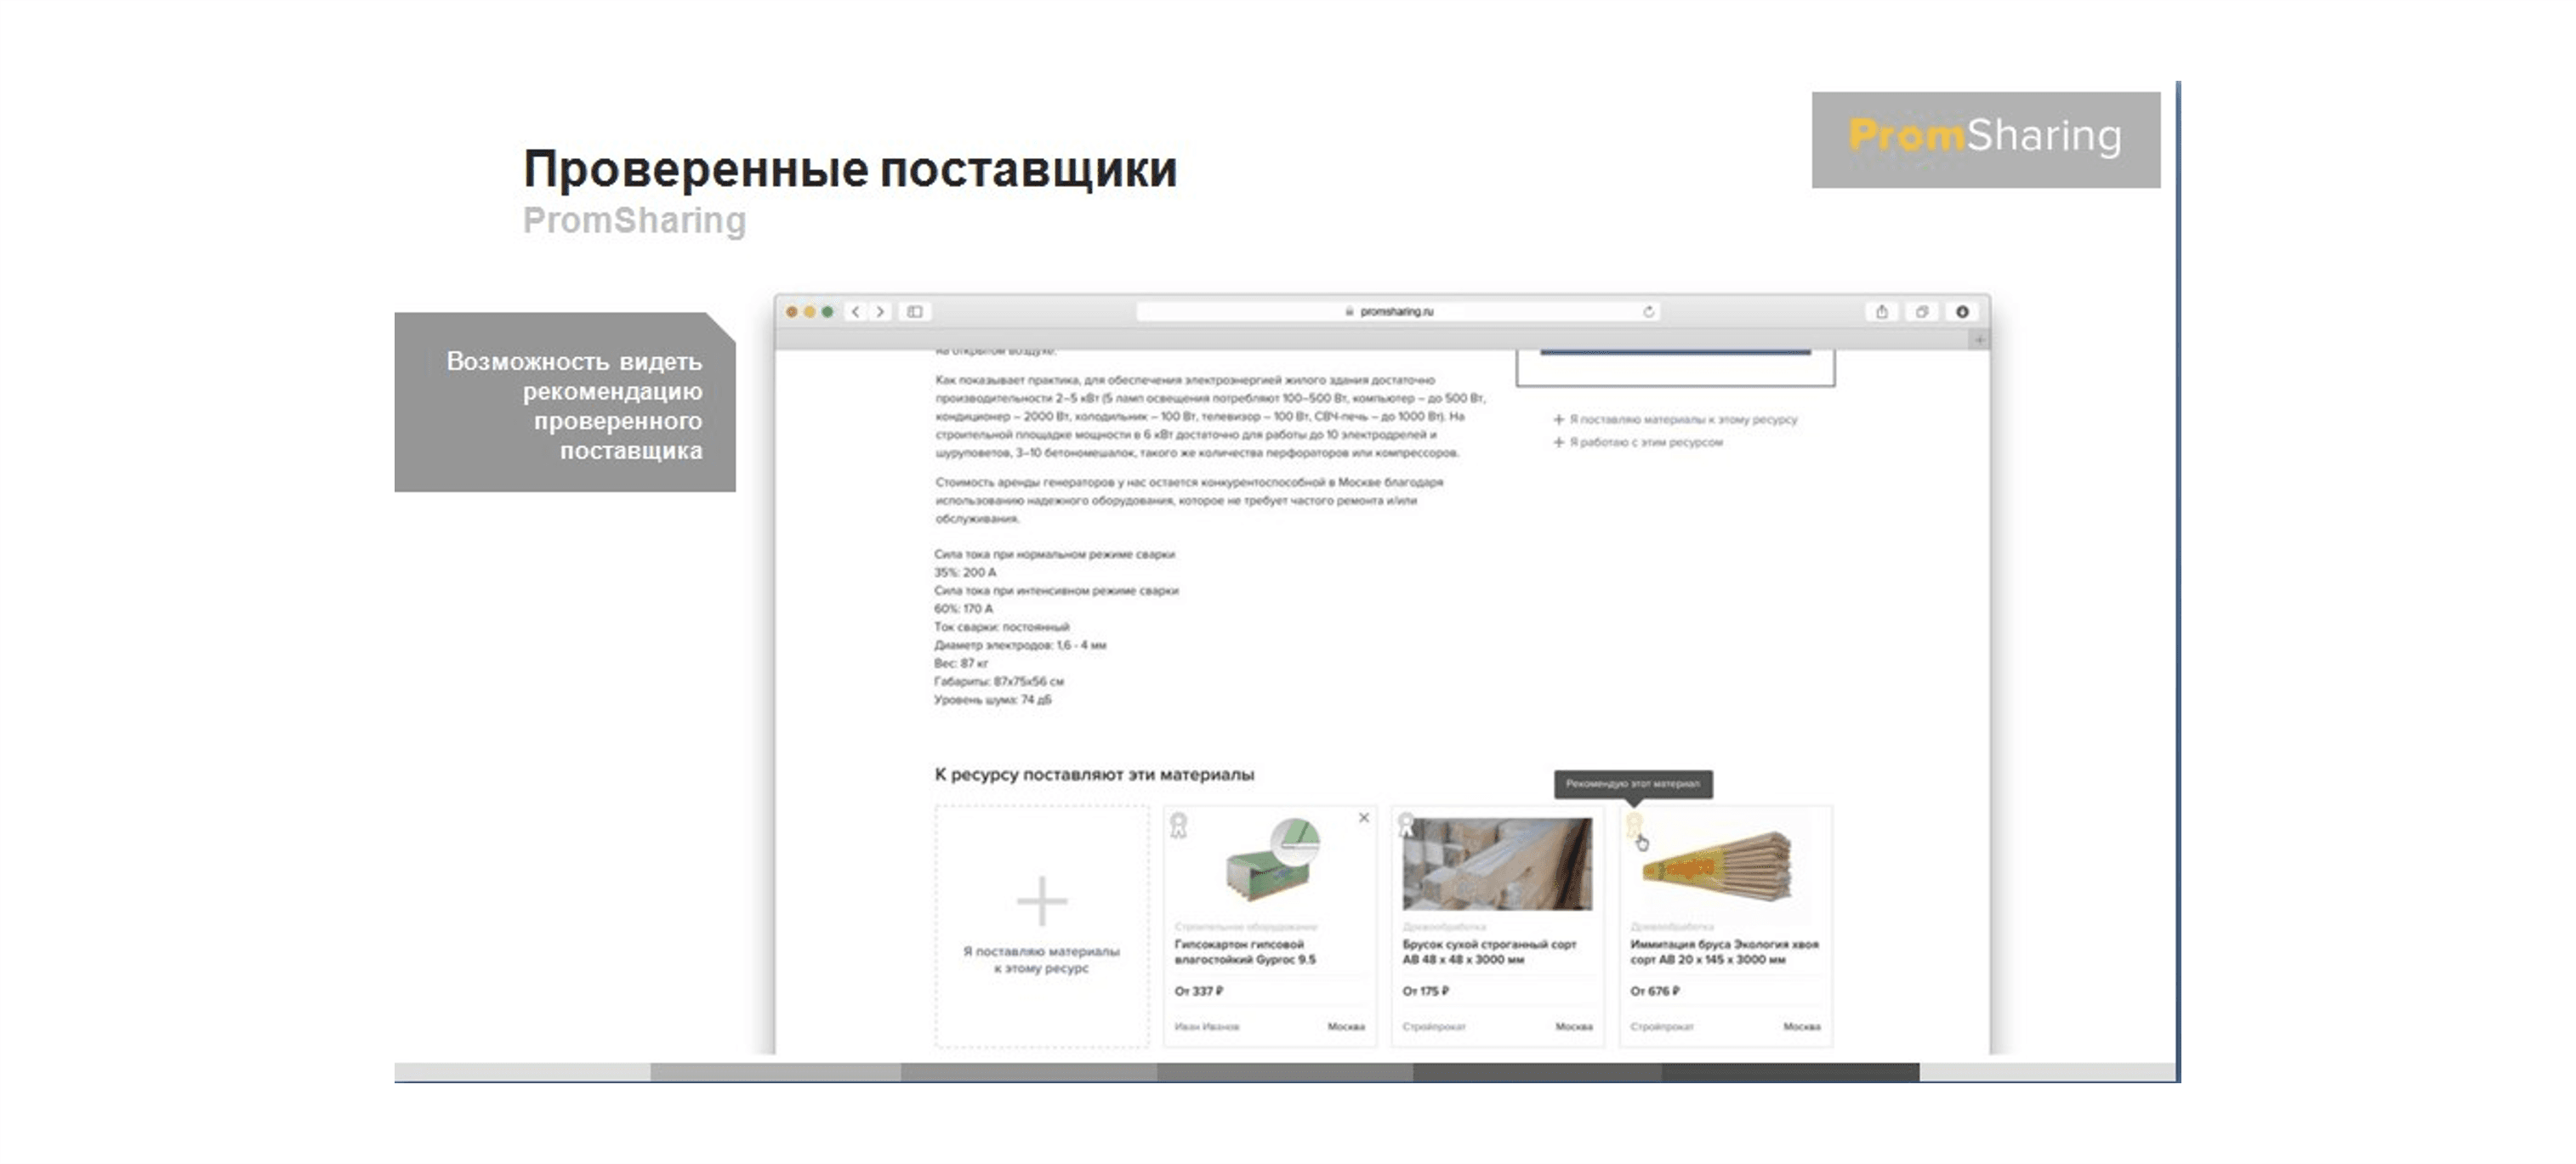This screenshot has width=2576, height=1164.
Task: Toggle the Safari sidebar button
Action: click(914, 312)
